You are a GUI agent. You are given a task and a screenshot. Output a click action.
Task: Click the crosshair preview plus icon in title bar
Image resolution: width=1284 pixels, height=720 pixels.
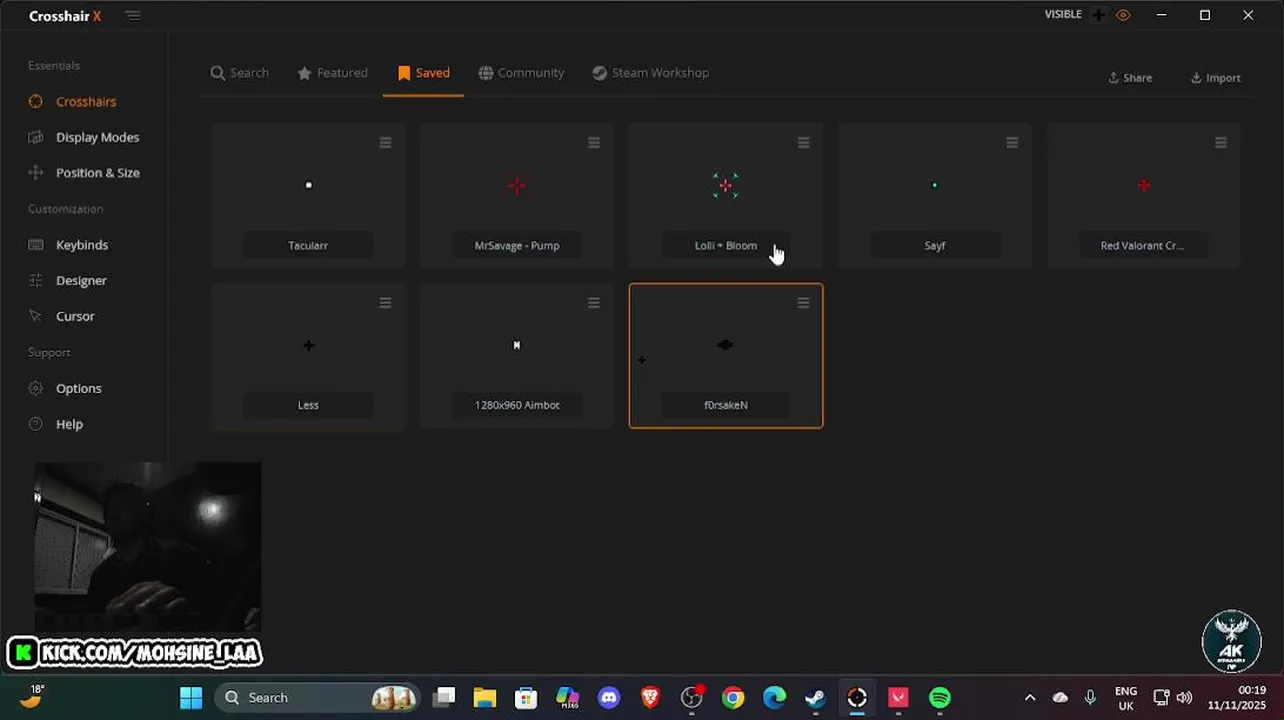coord(1099,15)
